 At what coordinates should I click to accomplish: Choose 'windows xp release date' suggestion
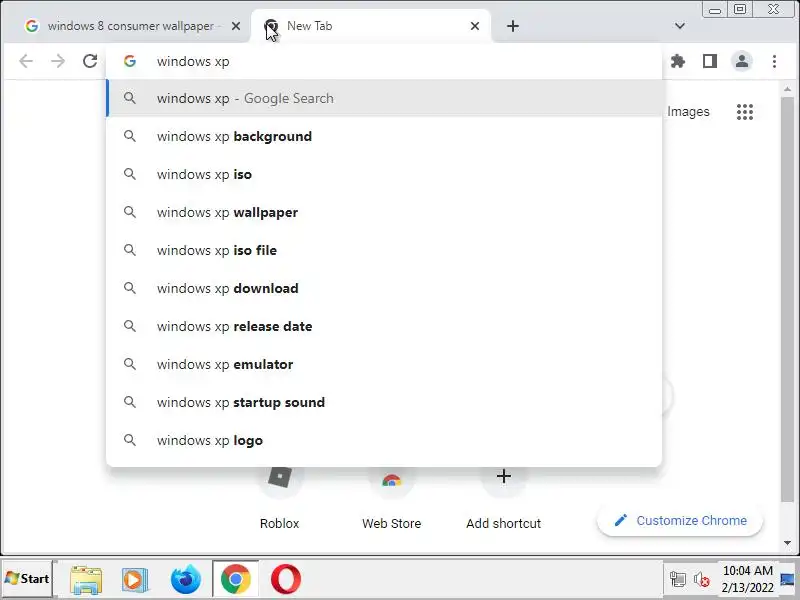[x=384, y=327]
